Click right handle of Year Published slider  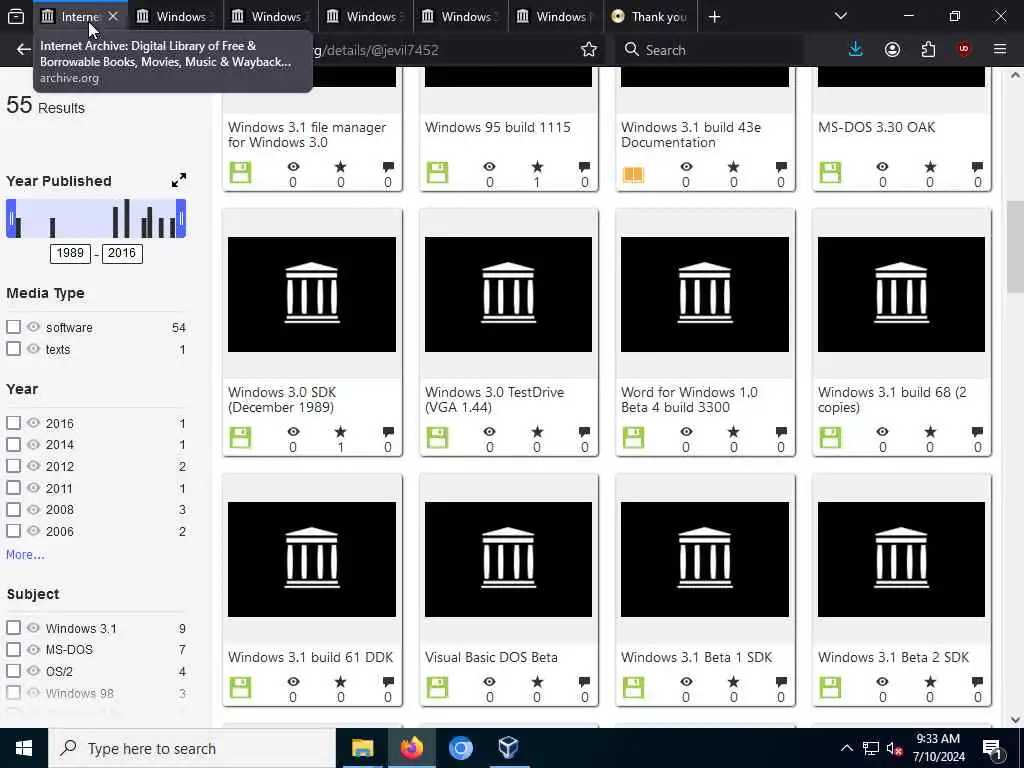(x=182, y=218)
